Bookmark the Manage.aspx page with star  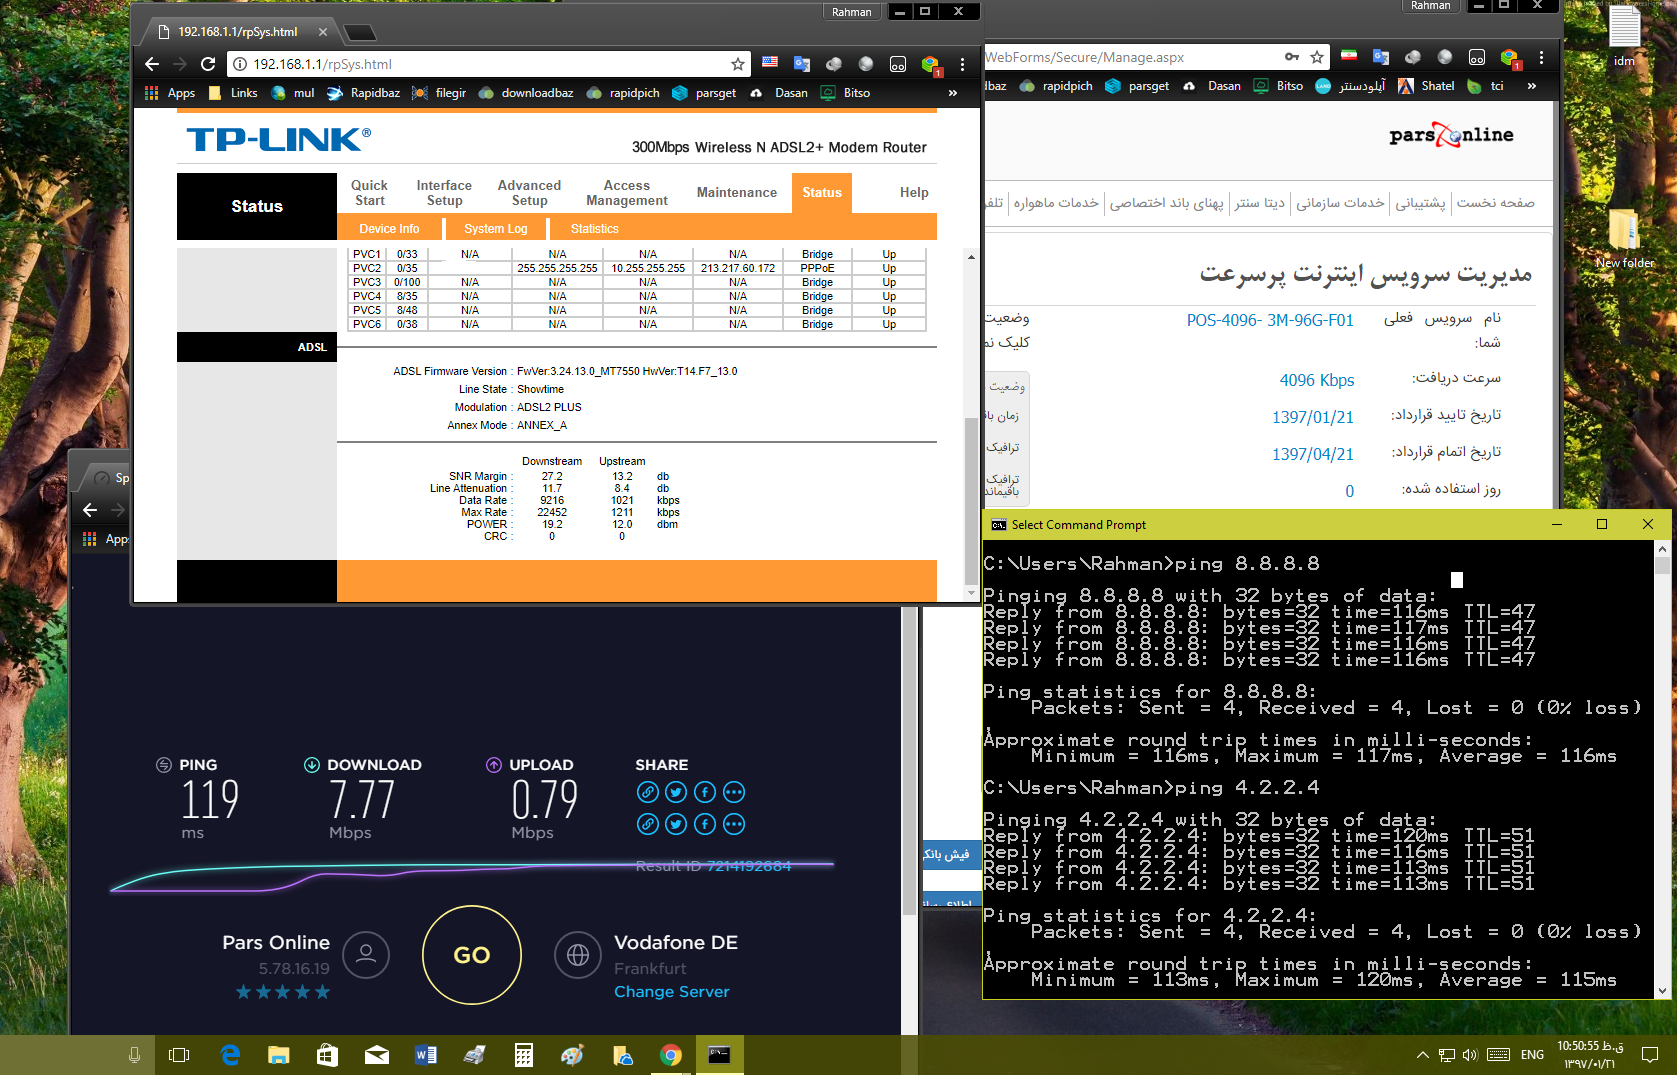click(x=1317, y=57)
